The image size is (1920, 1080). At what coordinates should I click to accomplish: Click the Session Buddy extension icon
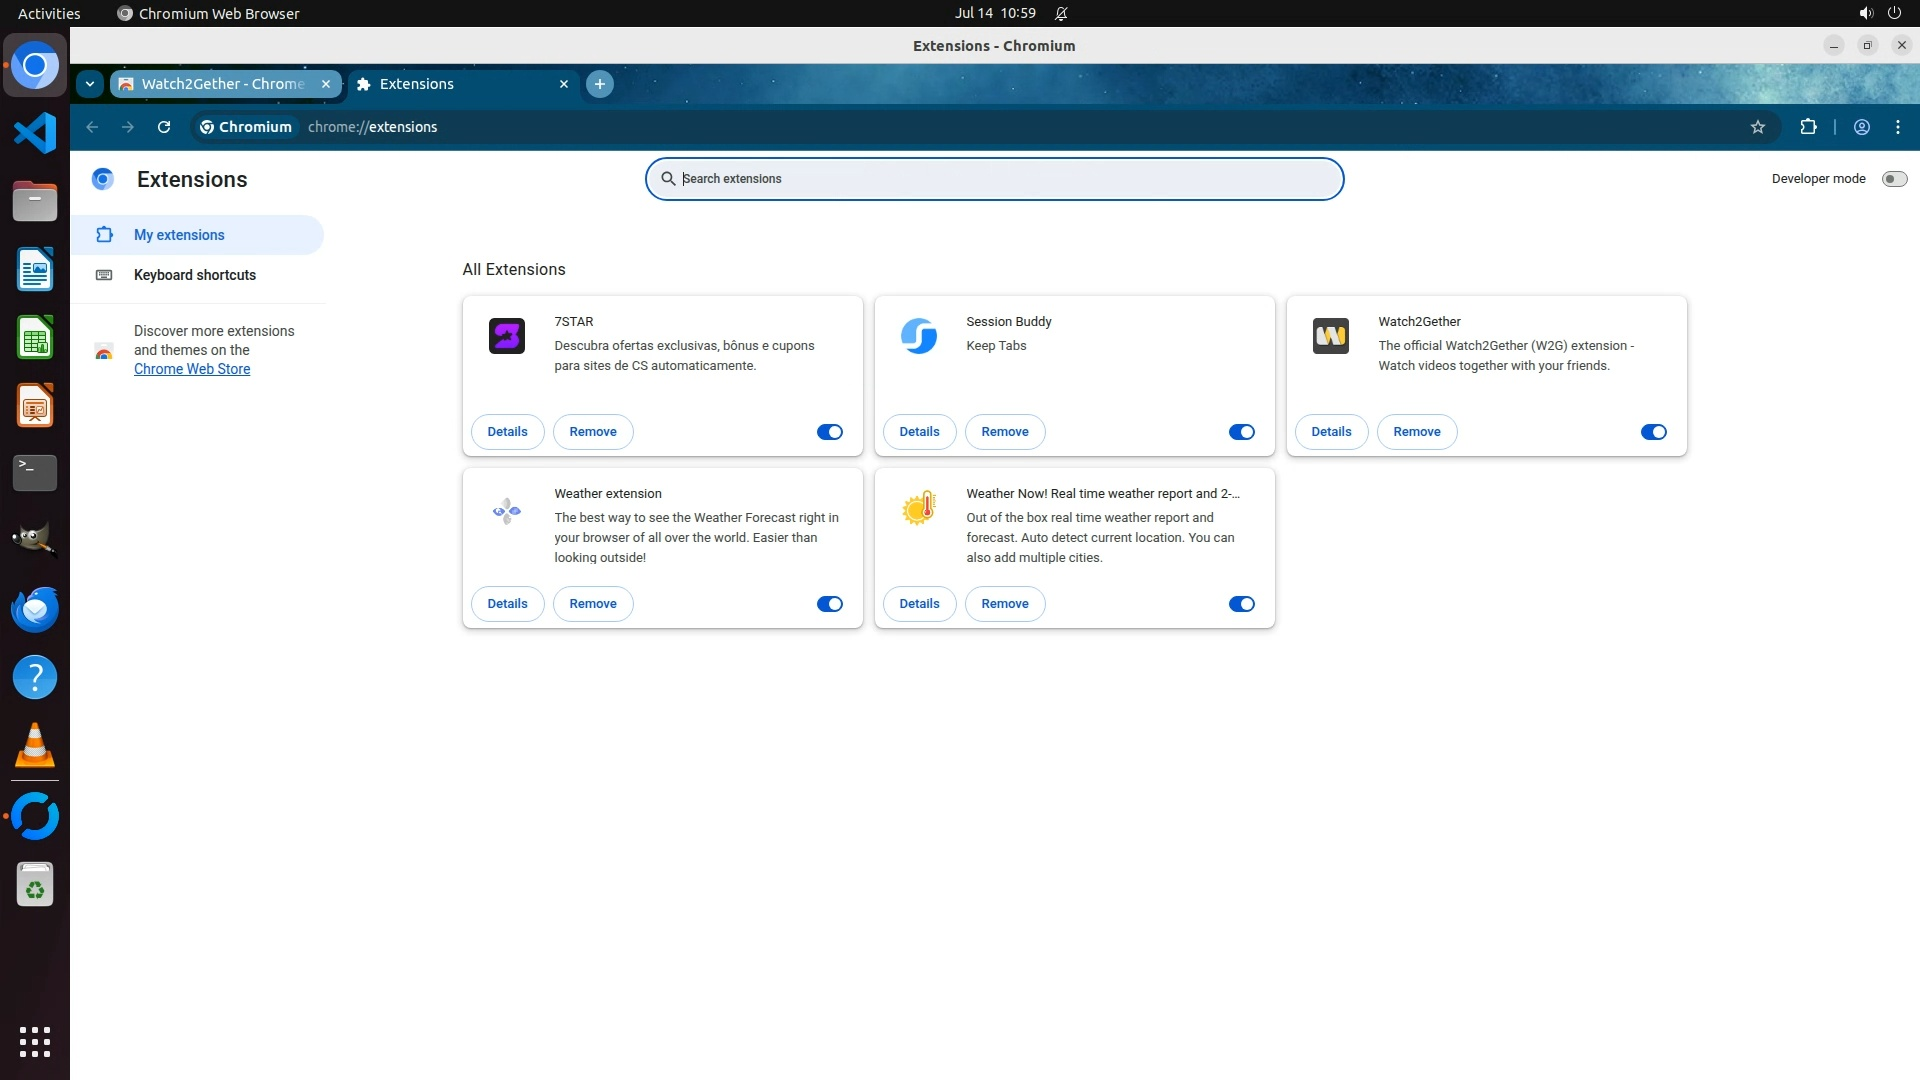918,336
